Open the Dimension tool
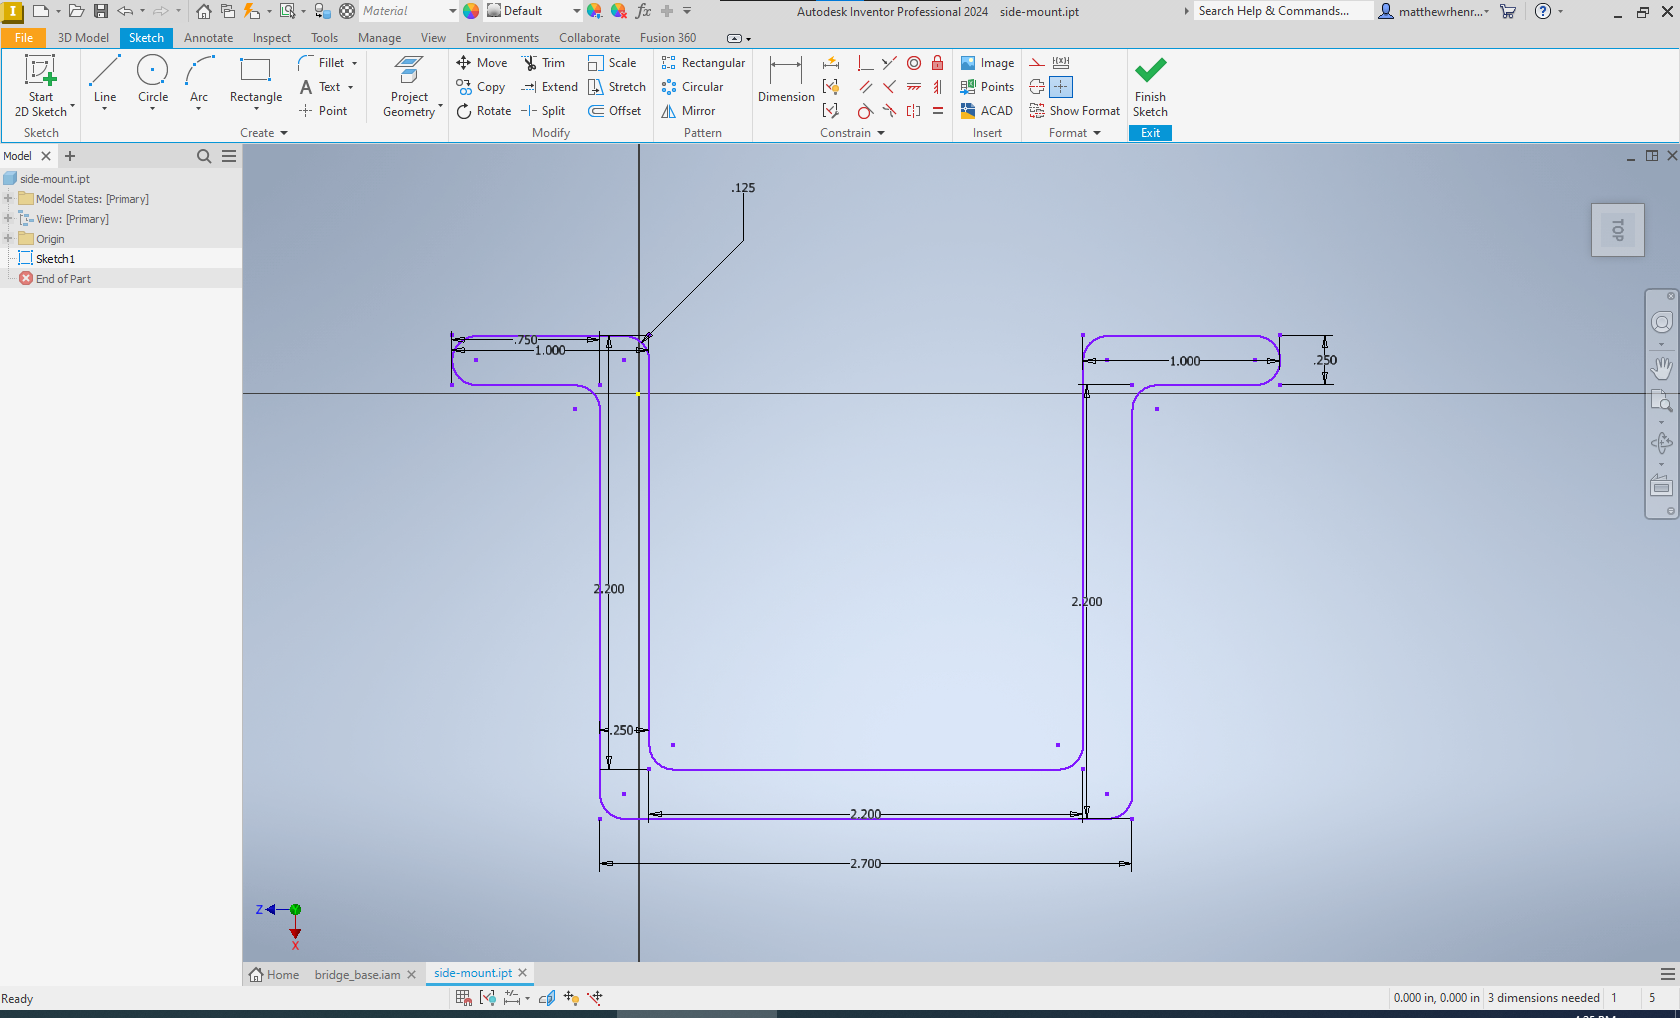Screen dimensions: 1680x1018 (786, 80)
